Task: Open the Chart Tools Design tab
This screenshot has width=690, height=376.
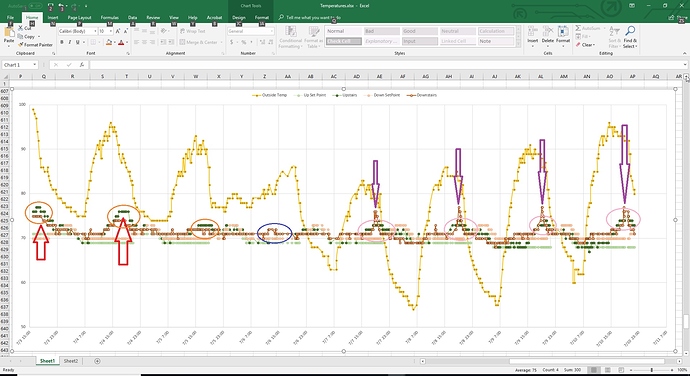Action: [239, 18]
